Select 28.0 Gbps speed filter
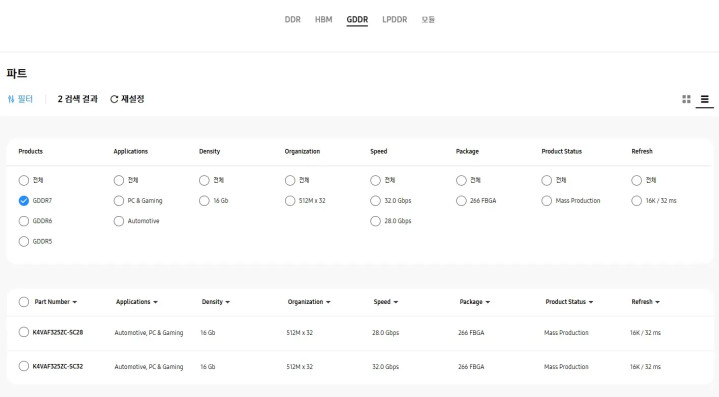This screenshot has width=719, height=397. coord(376,221)
